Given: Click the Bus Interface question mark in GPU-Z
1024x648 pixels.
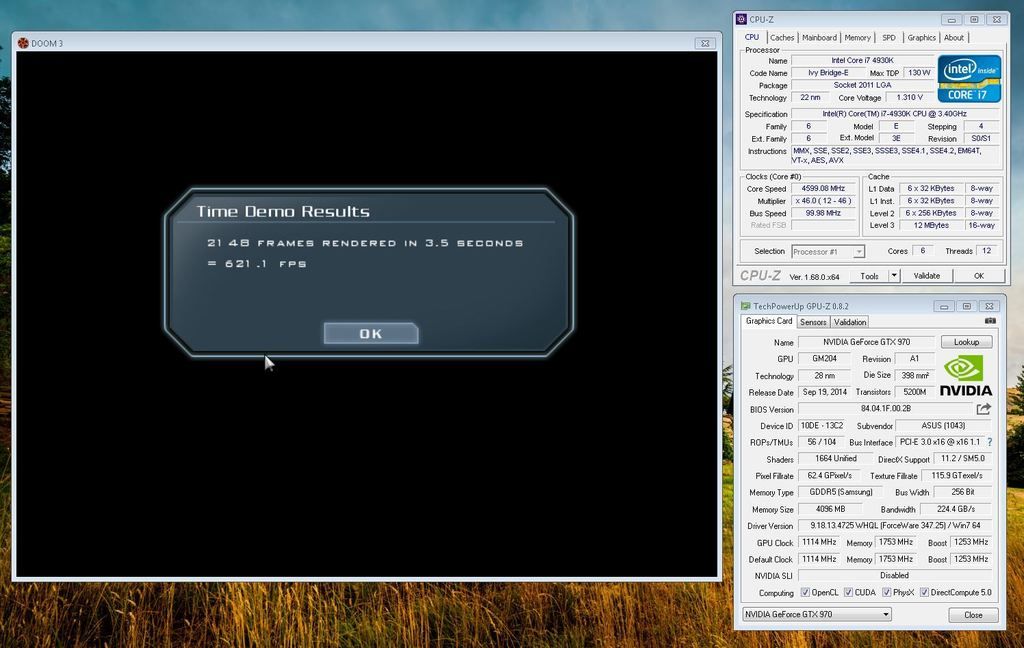Looking at the screenshot, I should click(x=990, y=442).
